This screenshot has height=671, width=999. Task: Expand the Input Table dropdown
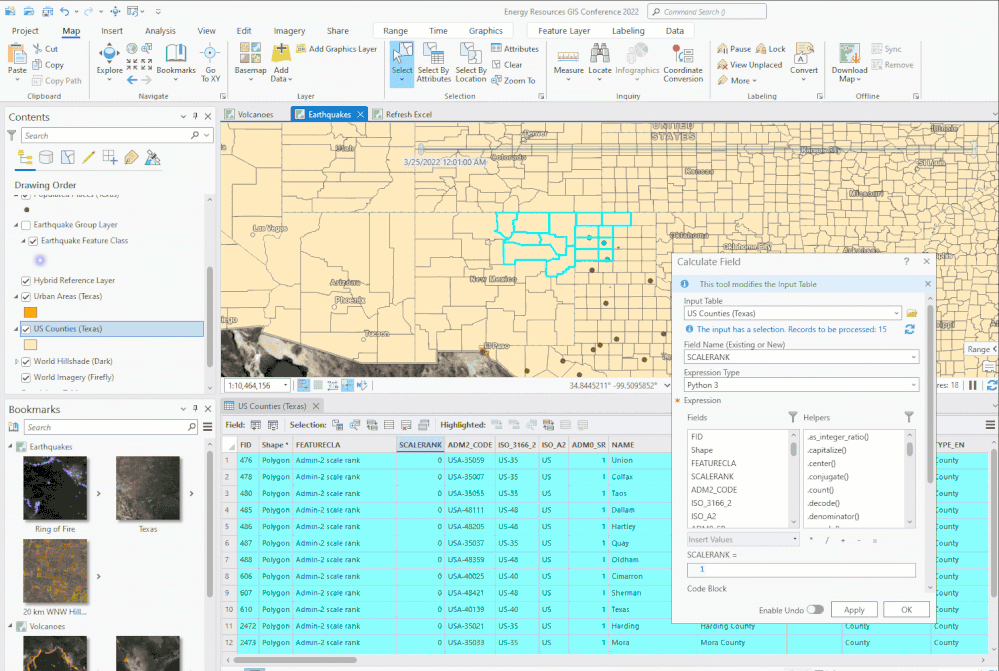(x=895, y=313)
